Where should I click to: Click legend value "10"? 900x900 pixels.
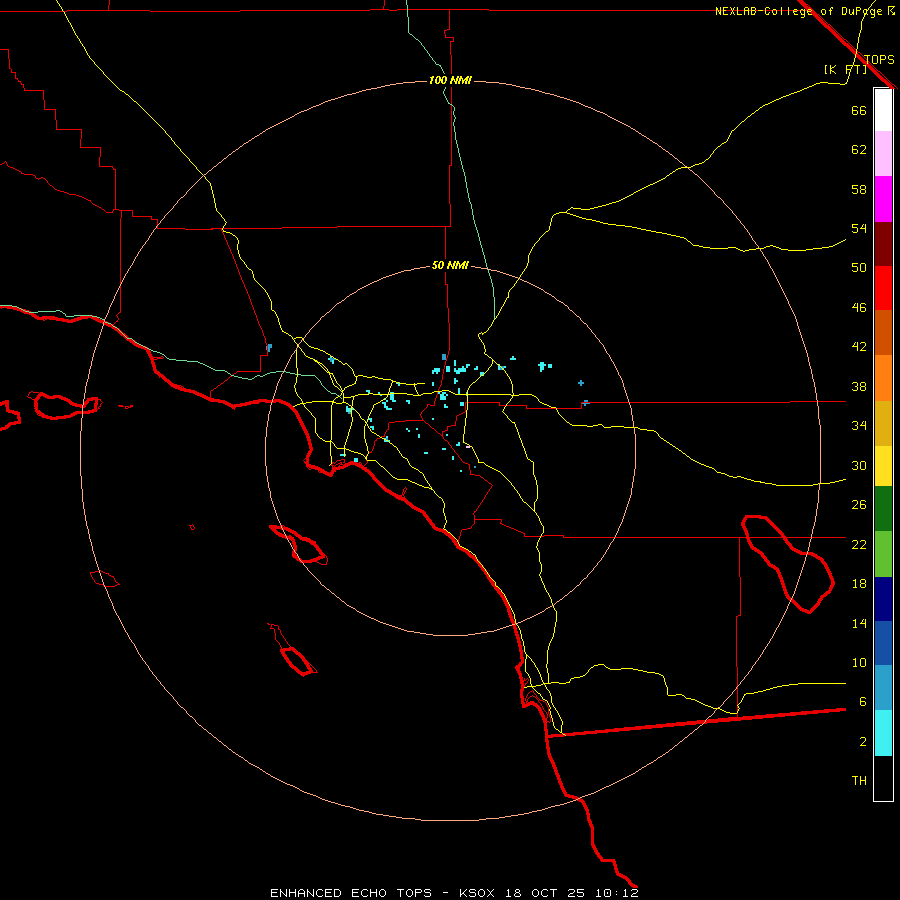click(x=859, y=662)
